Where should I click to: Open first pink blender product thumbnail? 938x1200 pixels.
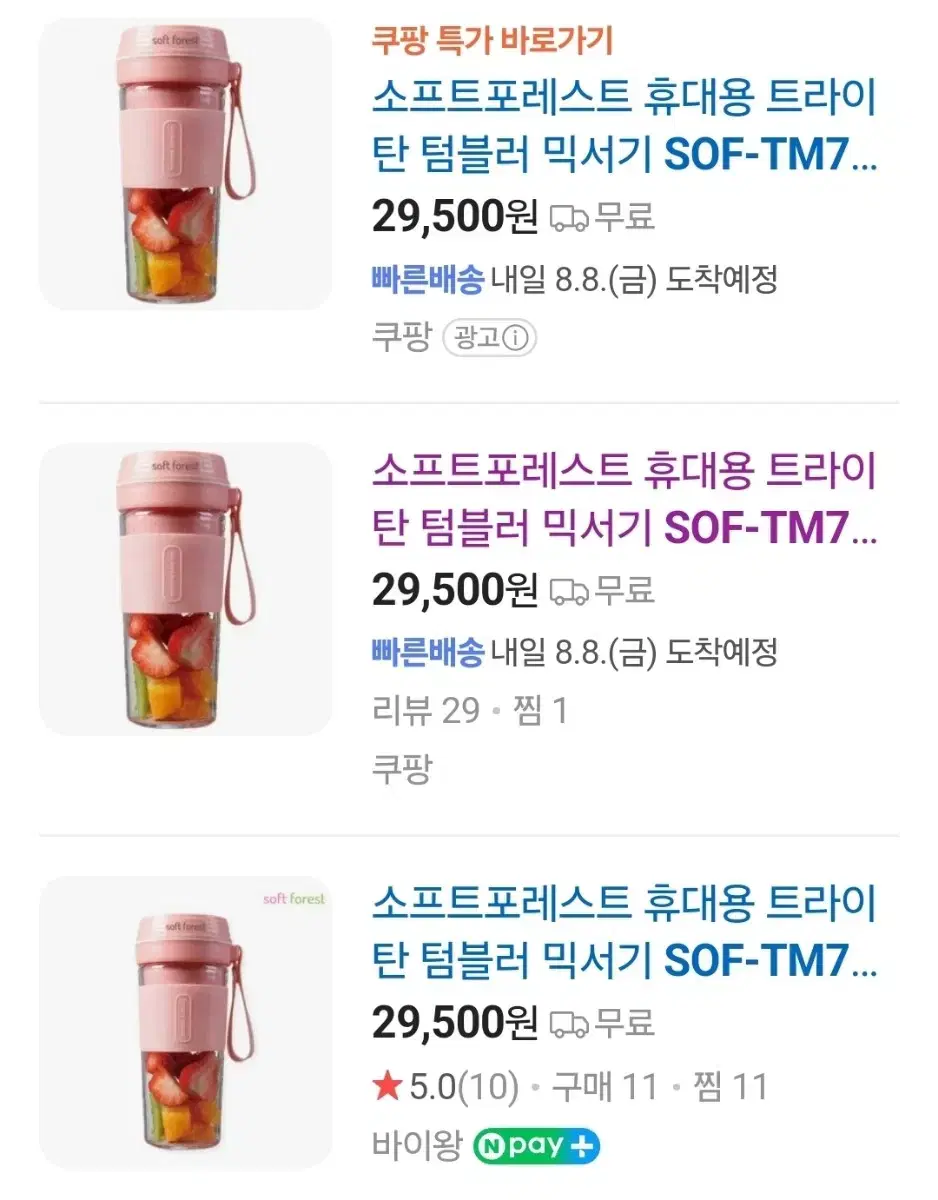(x=185, y=164)
